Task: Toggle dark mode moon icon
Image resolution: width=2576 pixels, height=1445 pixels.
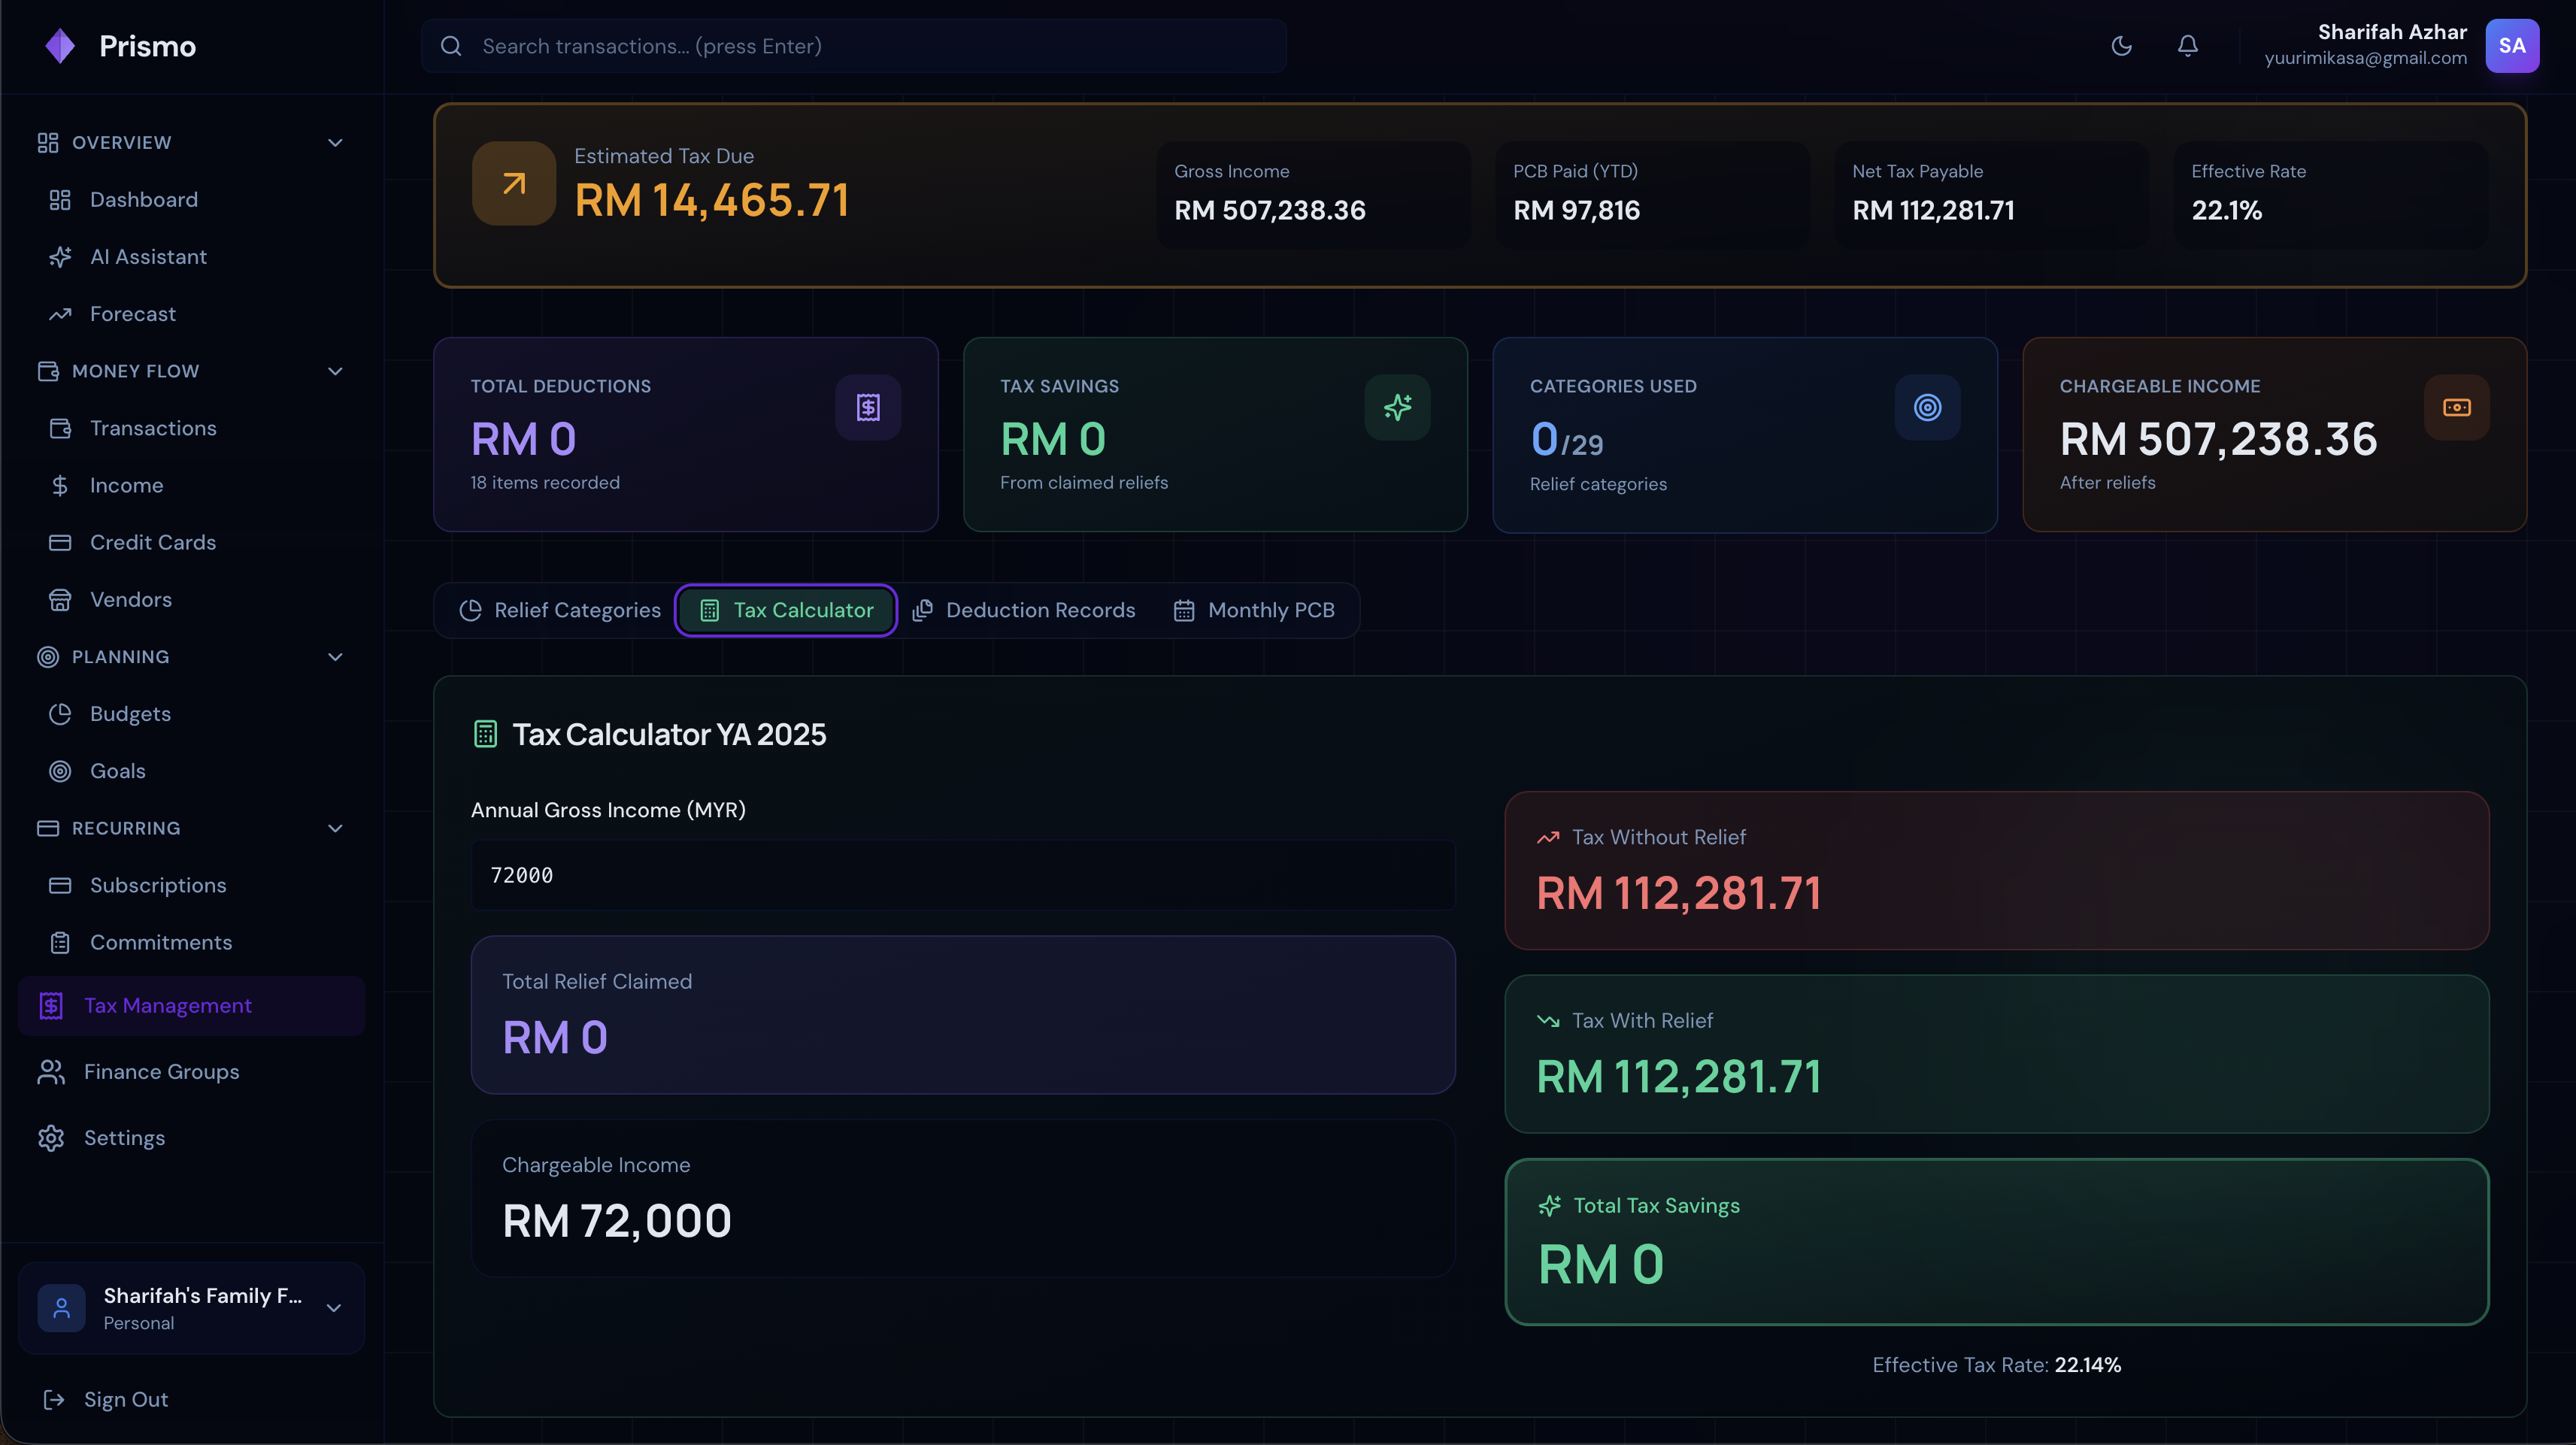Action: (2121, 46)
